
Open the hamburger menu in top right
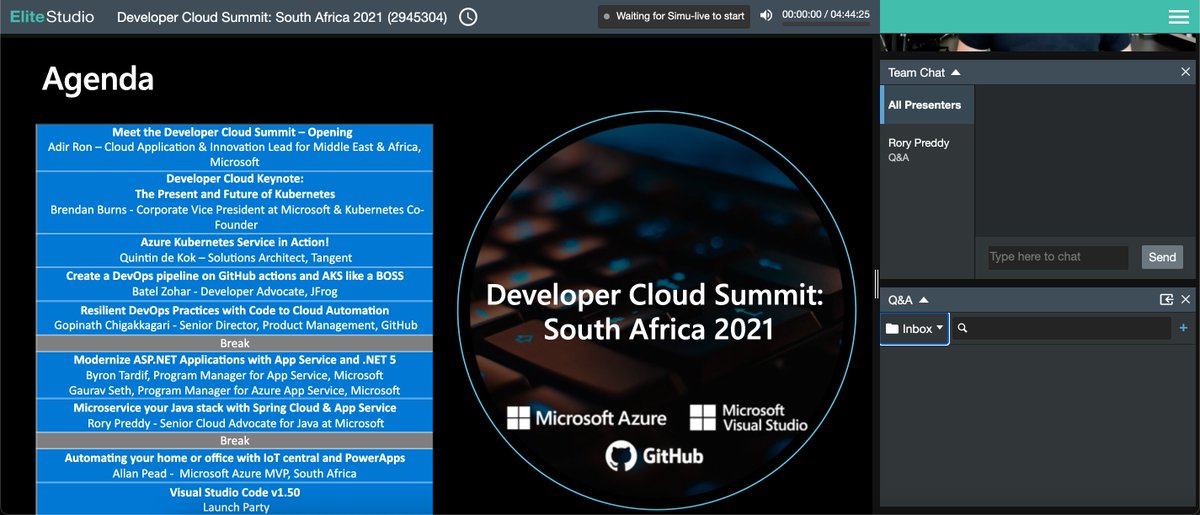tap(1178, 16)
